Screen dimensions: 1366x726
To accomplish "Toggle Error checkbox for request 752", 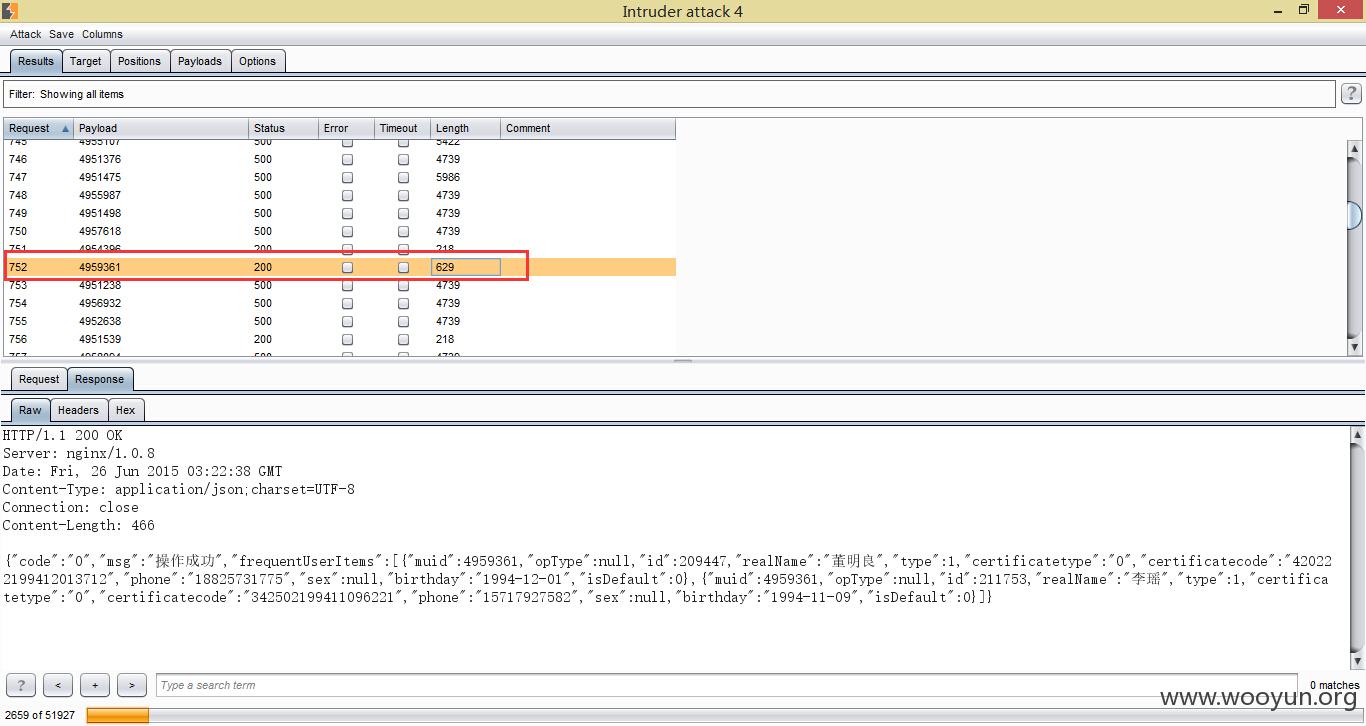I will click(347, 267).
